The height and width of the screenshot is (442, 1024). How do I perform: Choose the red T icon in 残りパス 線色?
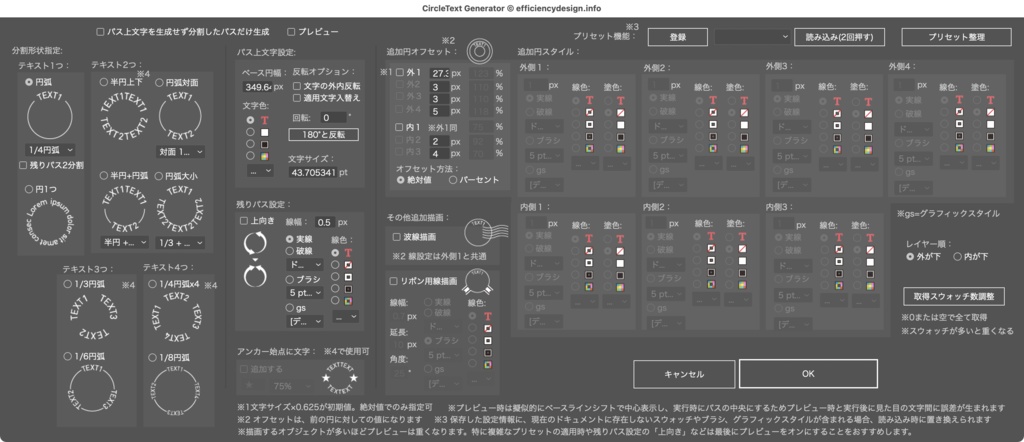click(x=349, y=252)
